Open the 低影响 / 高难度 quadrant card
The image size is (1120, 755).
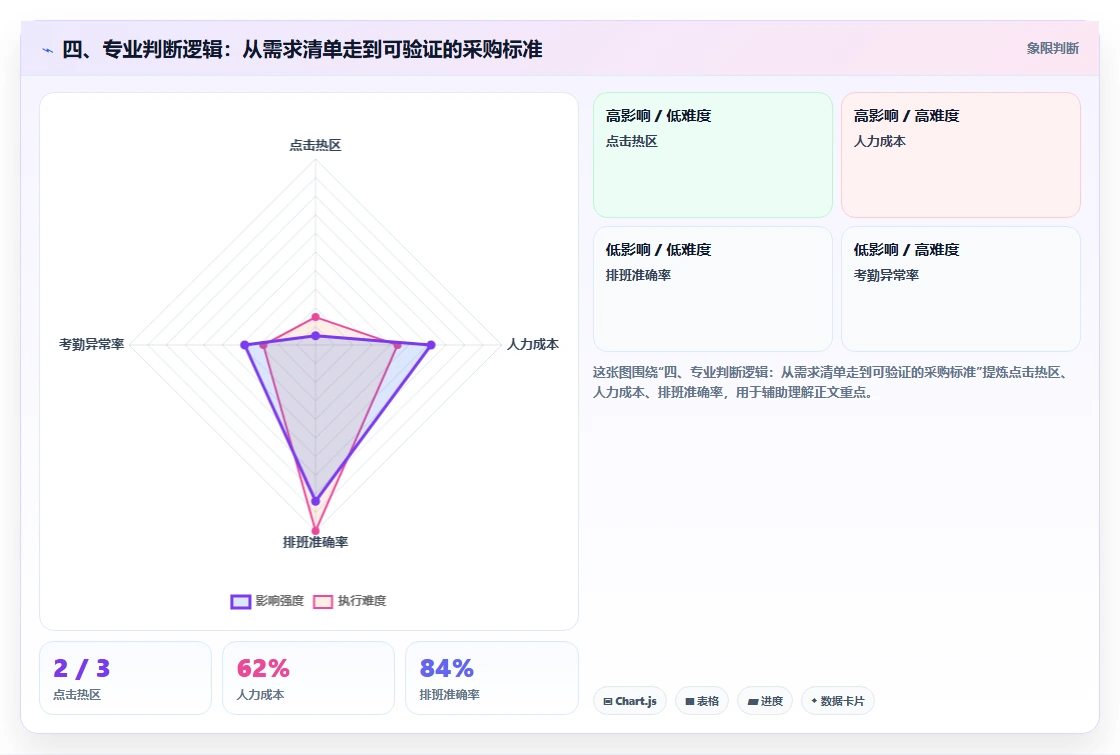point(961,289)
